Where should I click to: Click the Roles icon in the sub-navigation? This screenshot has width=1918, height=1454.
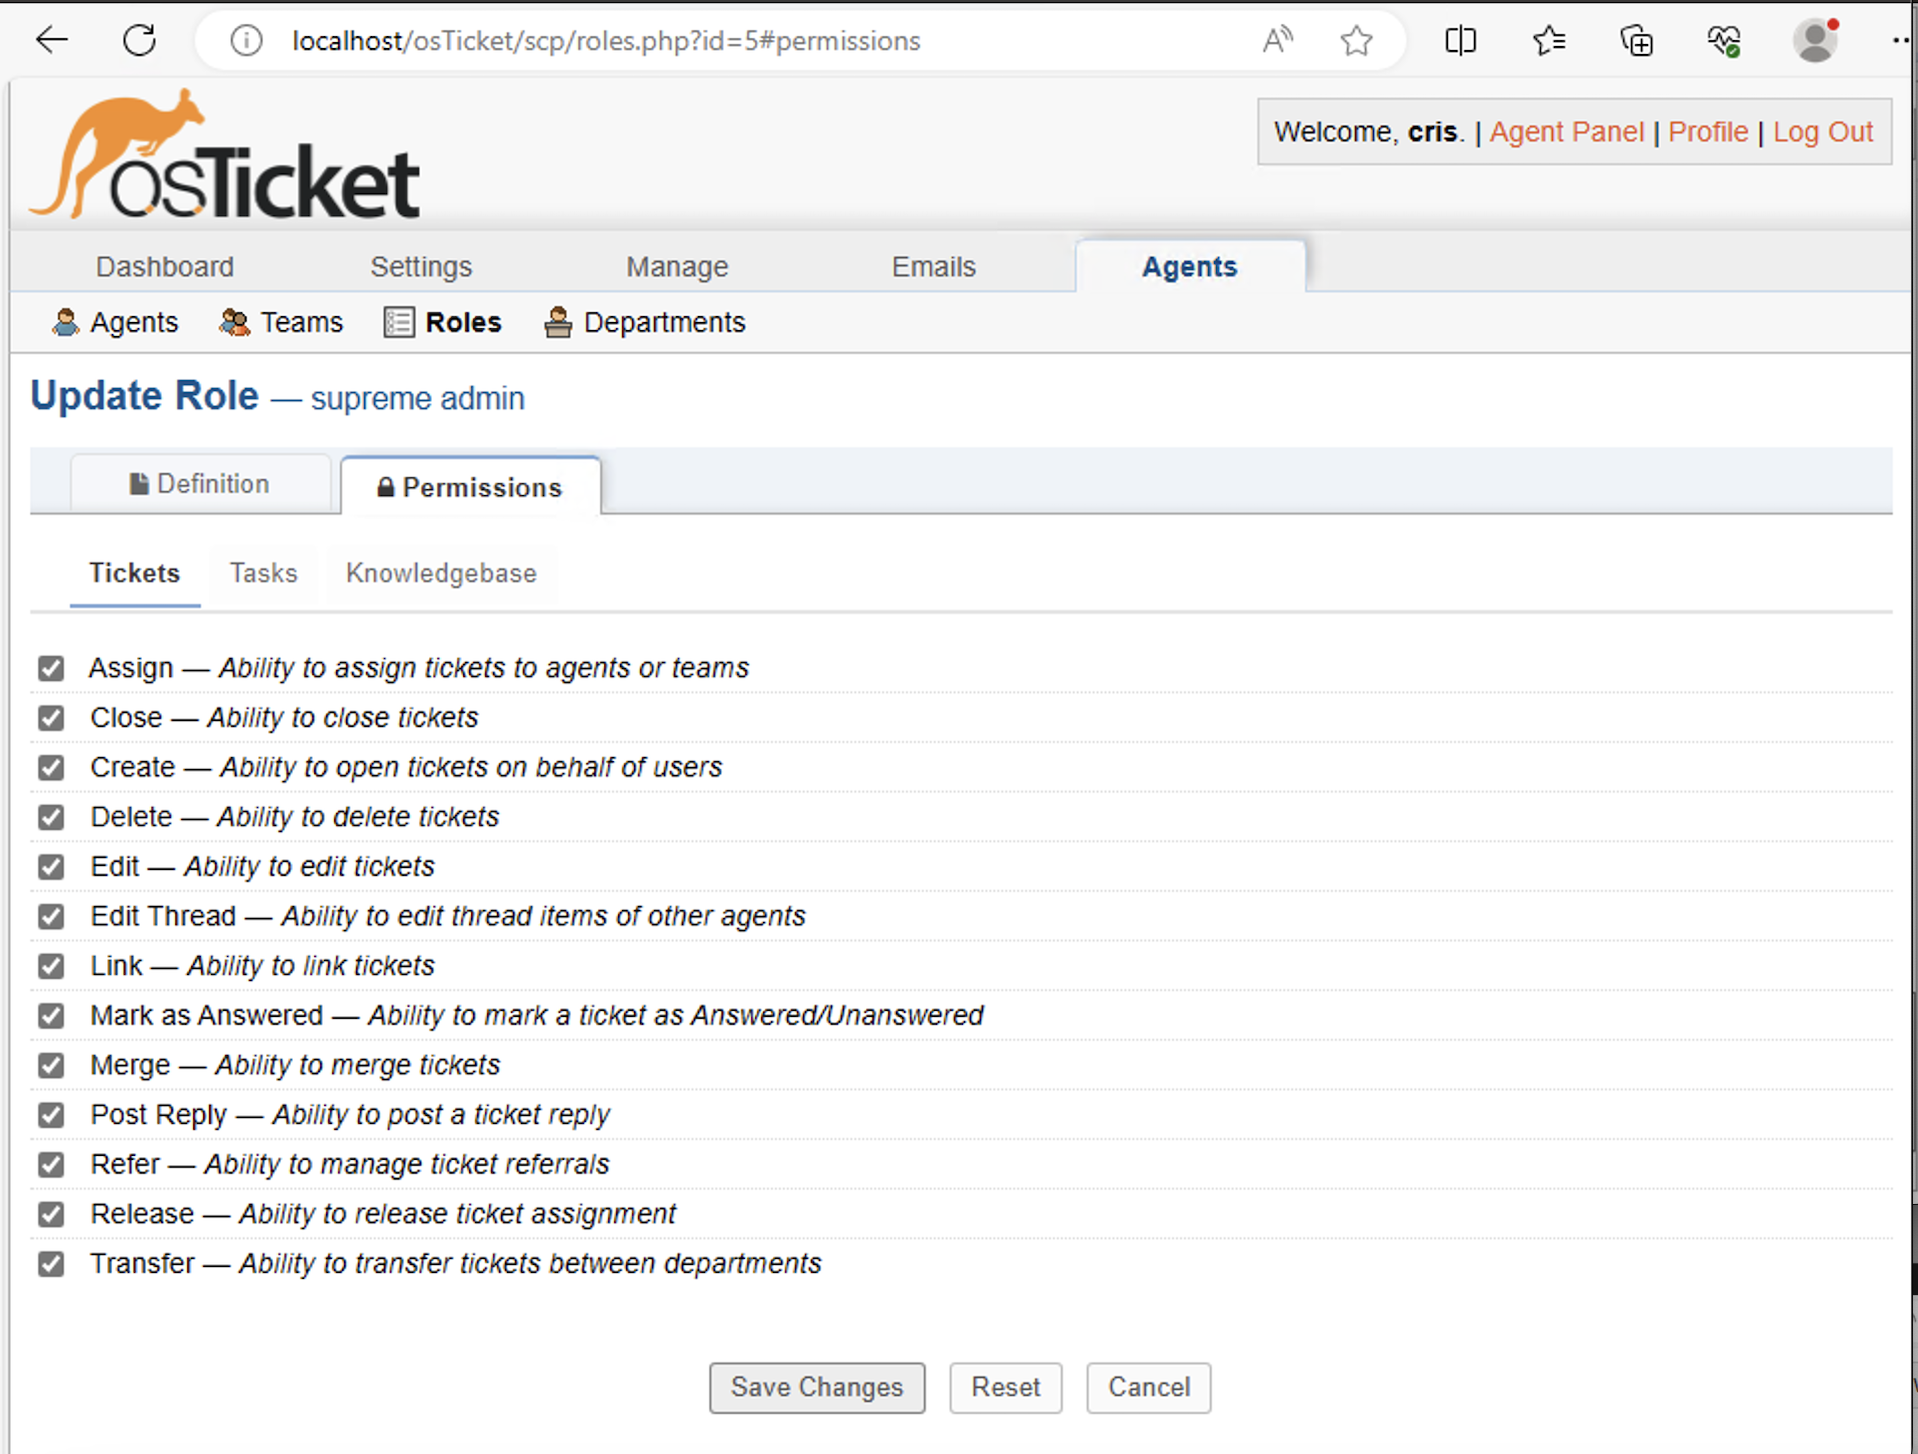pyautogui.click(x=399, y=321)
